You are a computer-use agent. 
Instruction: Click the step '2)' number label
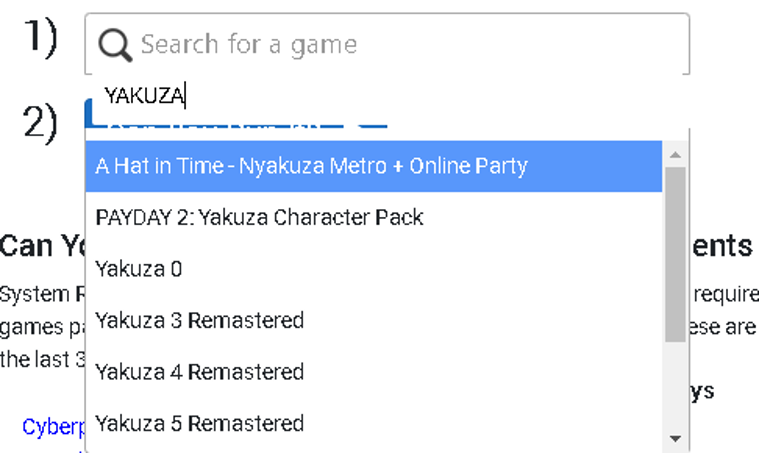pyautogui.click(x=41, y=123)
